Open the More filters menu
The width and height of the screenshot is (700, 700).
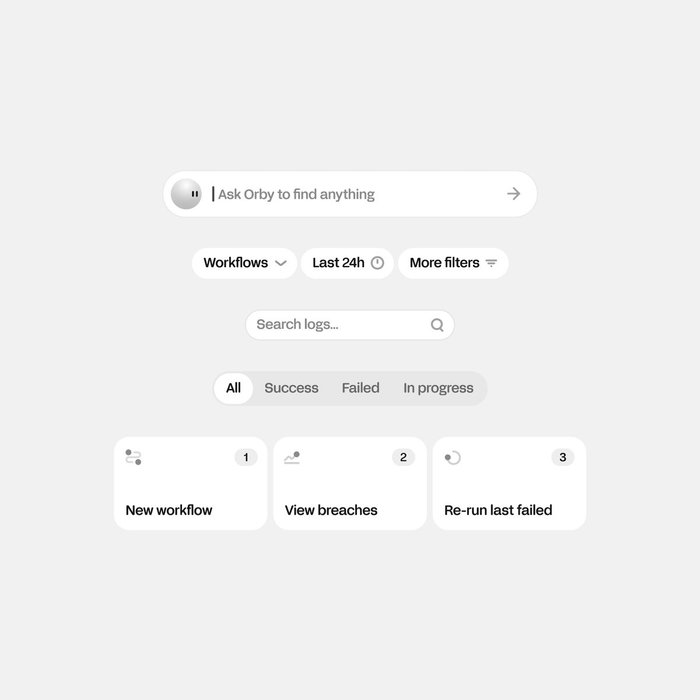tap(453, 263)
